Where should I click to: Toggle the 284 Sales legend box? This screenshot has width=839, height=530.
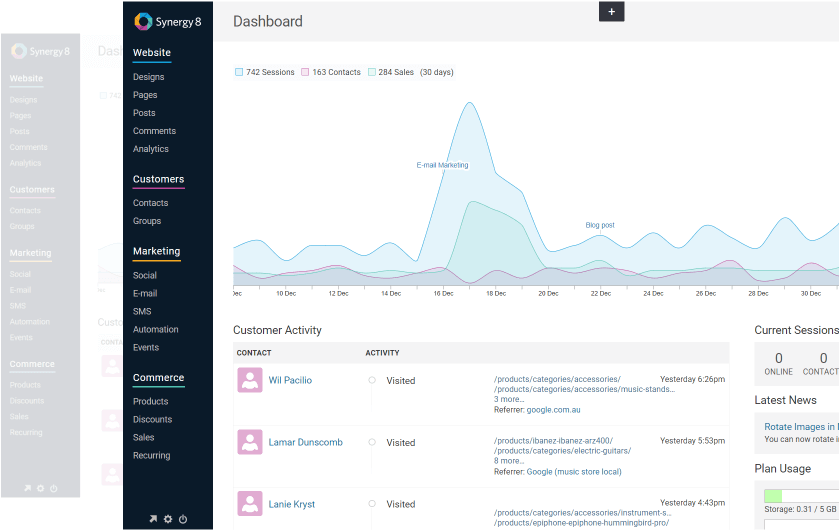372,72
